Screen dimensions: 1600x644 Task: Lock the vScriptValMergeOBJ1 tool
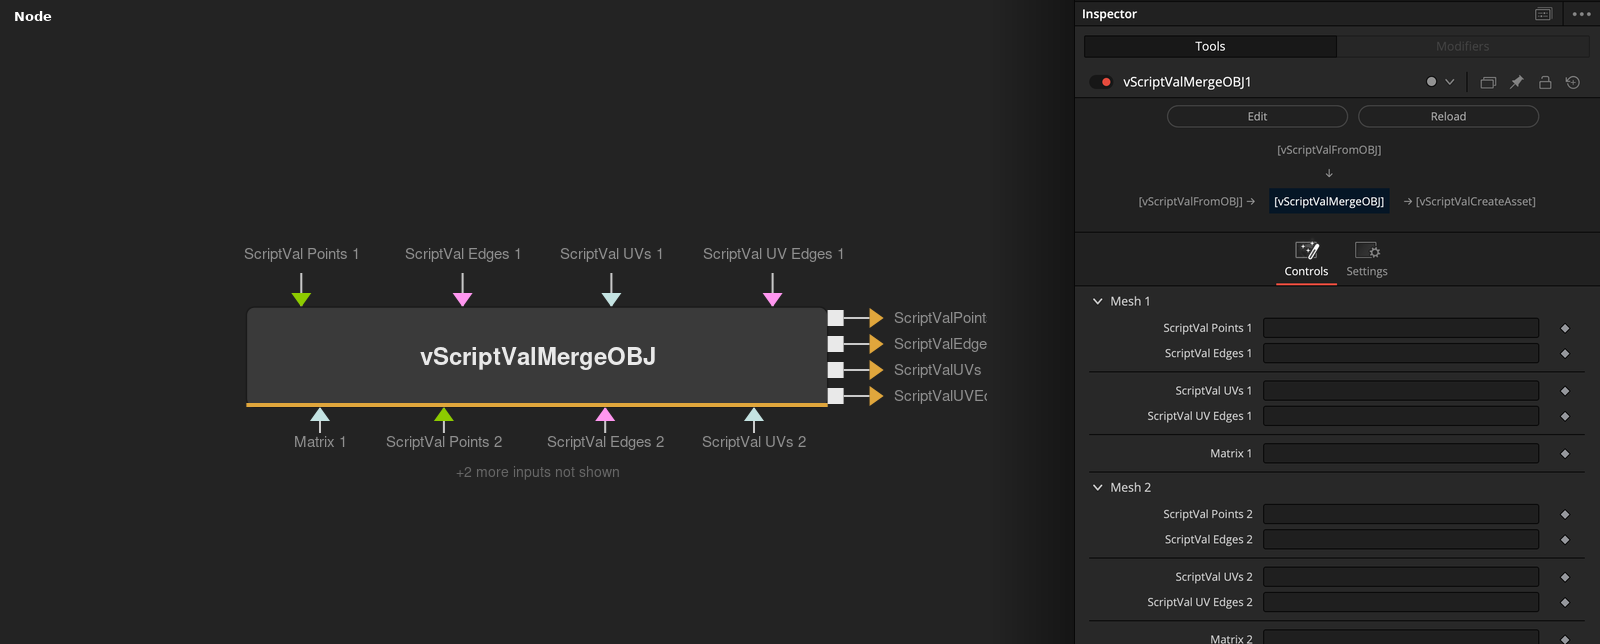pos(1545,82)
